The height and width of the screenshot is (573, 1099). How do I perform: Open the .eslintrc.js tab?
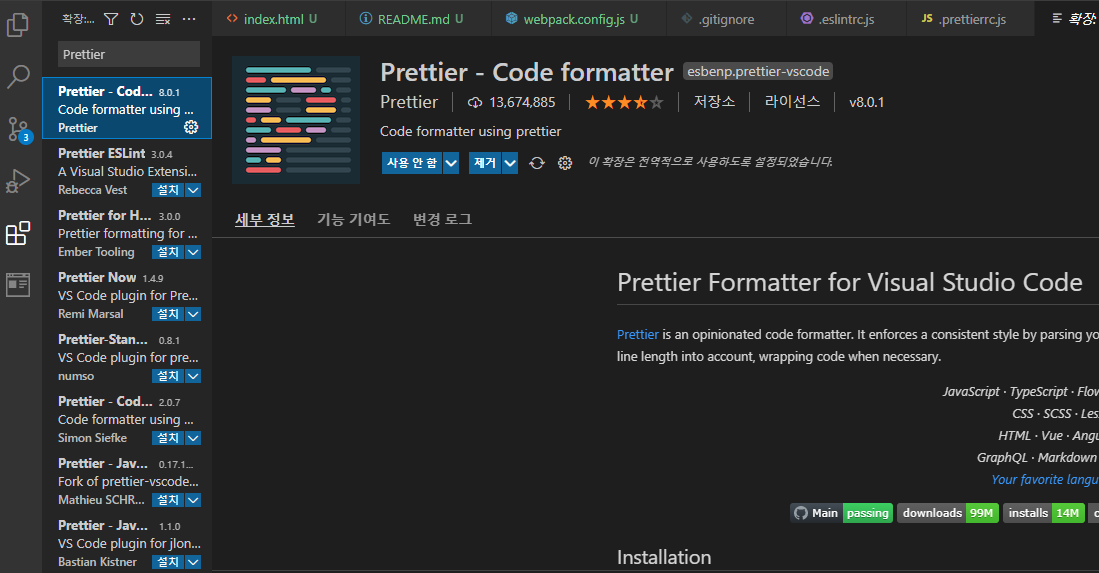pos(845,19)
